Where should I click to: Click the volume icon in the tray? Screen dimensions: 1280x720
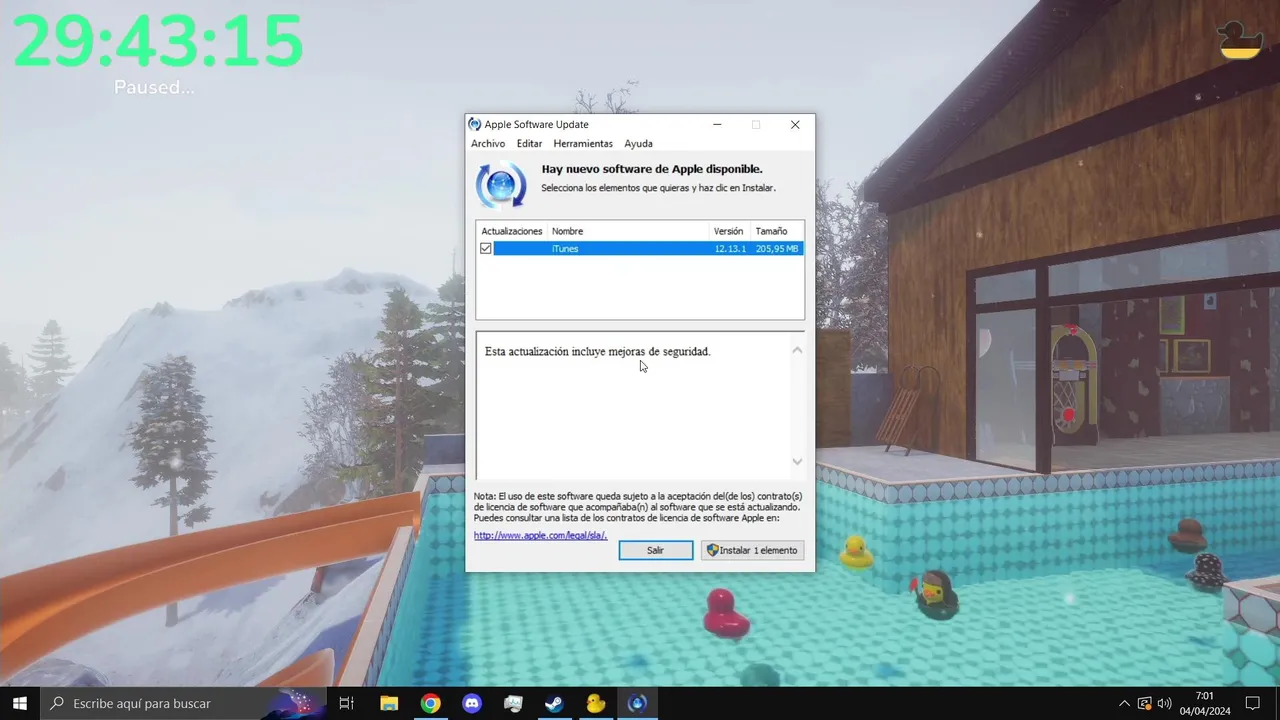(x=1164, y=703)
